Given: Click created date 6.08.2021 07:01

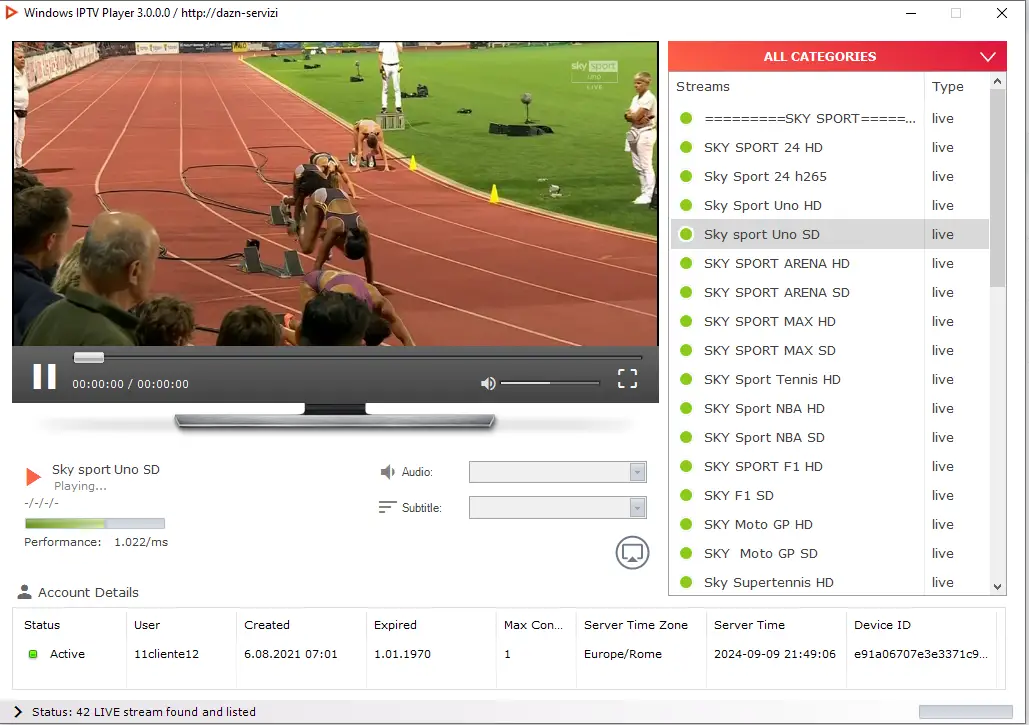Looking at the screenshot, I should [291, 654].
